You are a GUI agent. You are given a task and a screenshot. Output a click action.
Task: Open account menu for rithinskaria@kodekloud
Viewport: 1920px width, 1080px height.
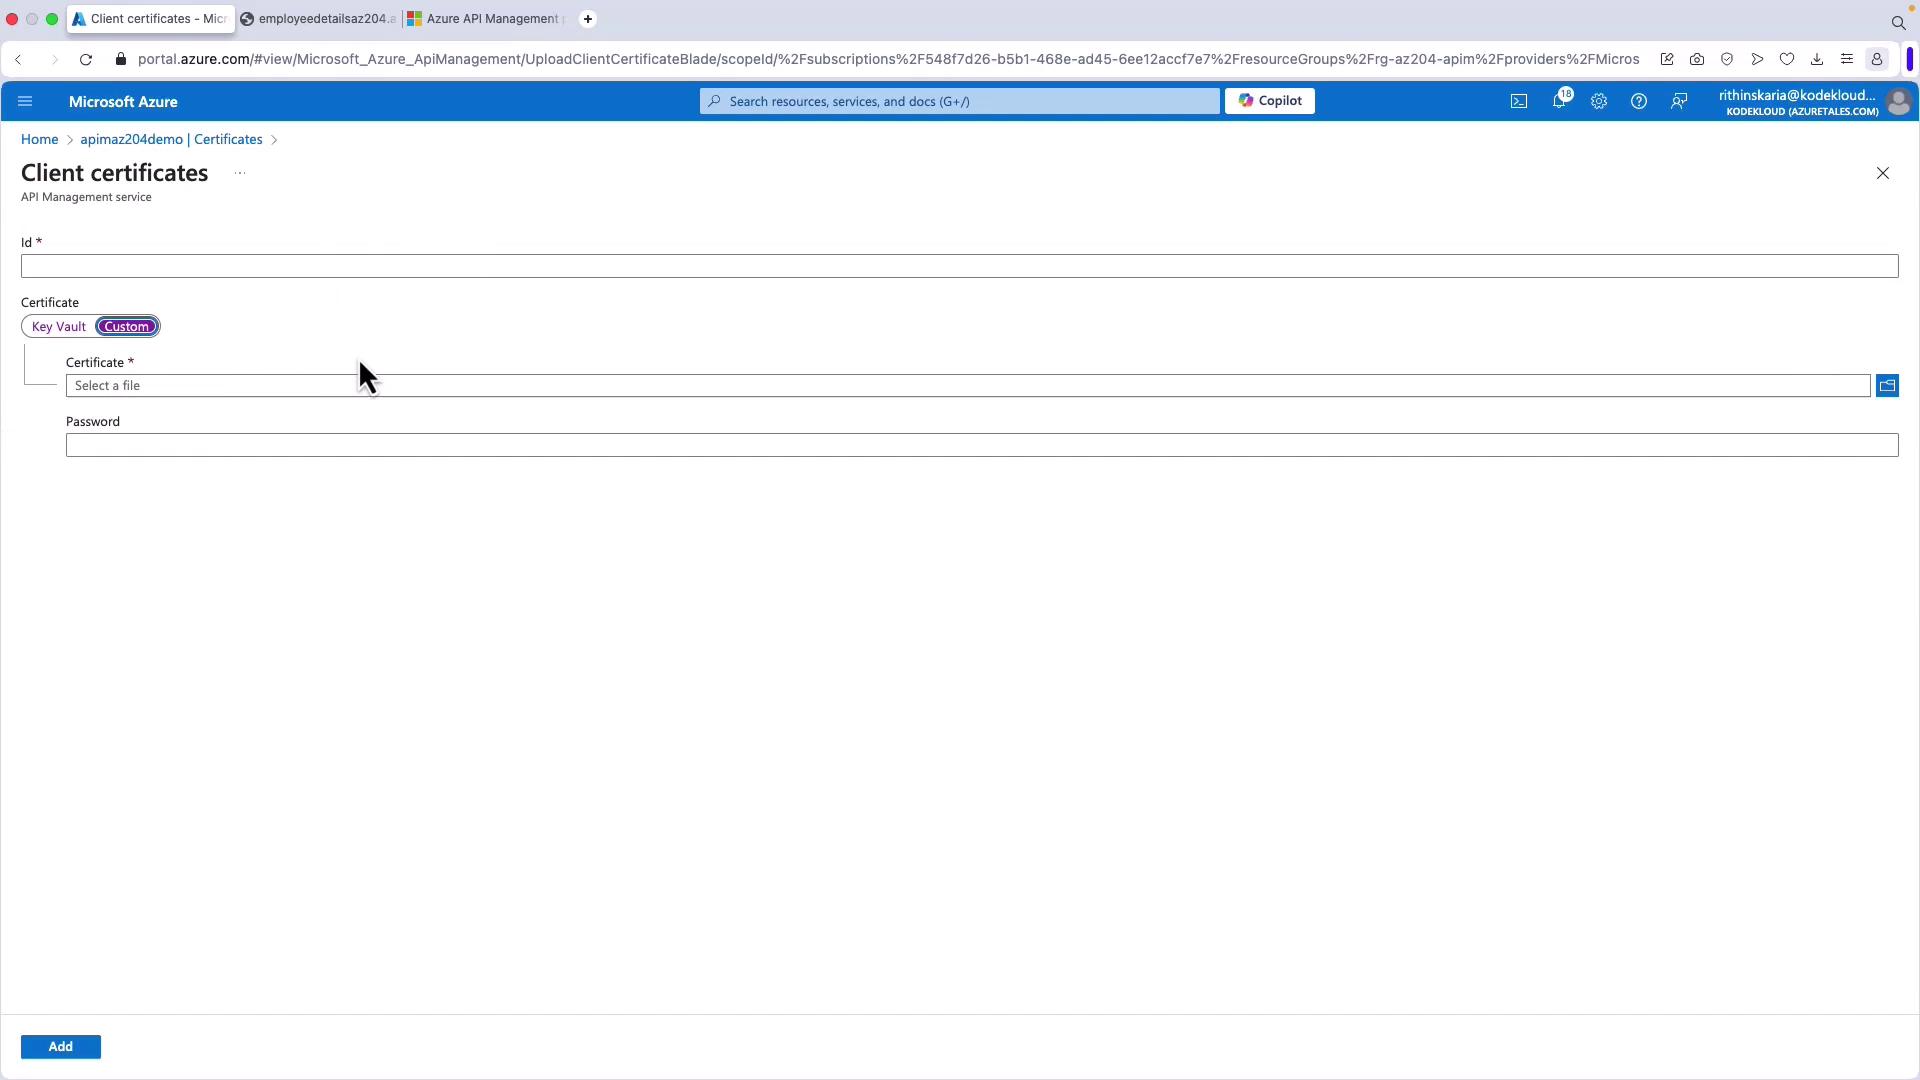click(1812, 102)
